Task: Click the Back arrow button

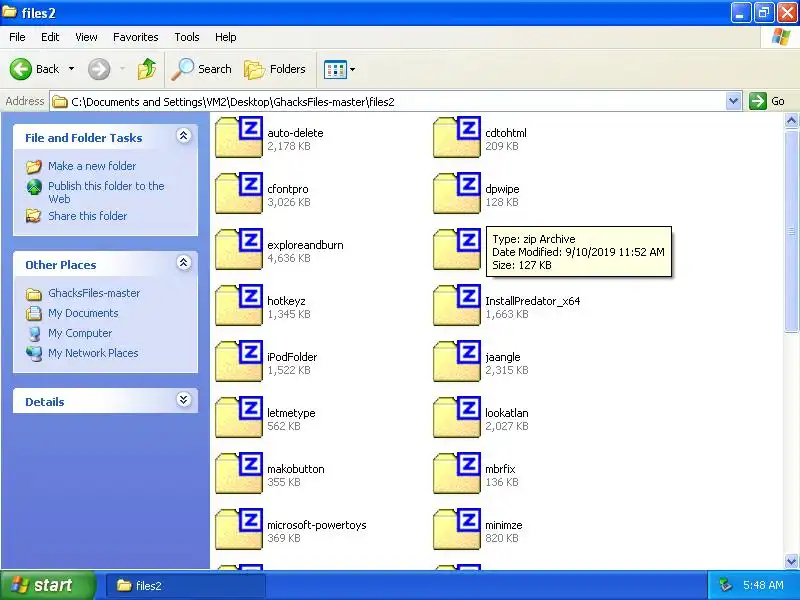Action: [x=21, y=69]
